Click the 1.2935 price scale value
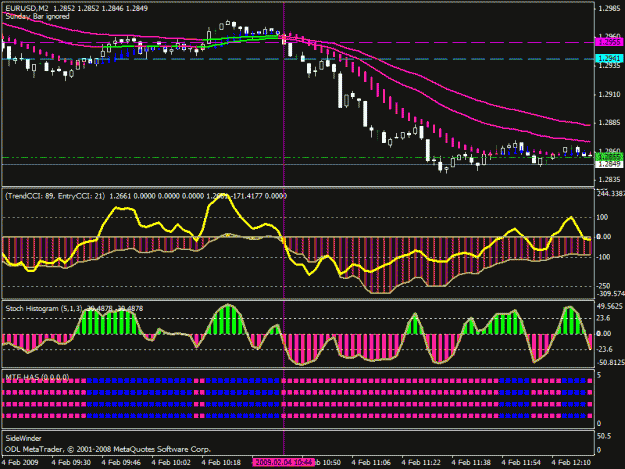The width and height of the screenshot is (625, 469). 610,66
